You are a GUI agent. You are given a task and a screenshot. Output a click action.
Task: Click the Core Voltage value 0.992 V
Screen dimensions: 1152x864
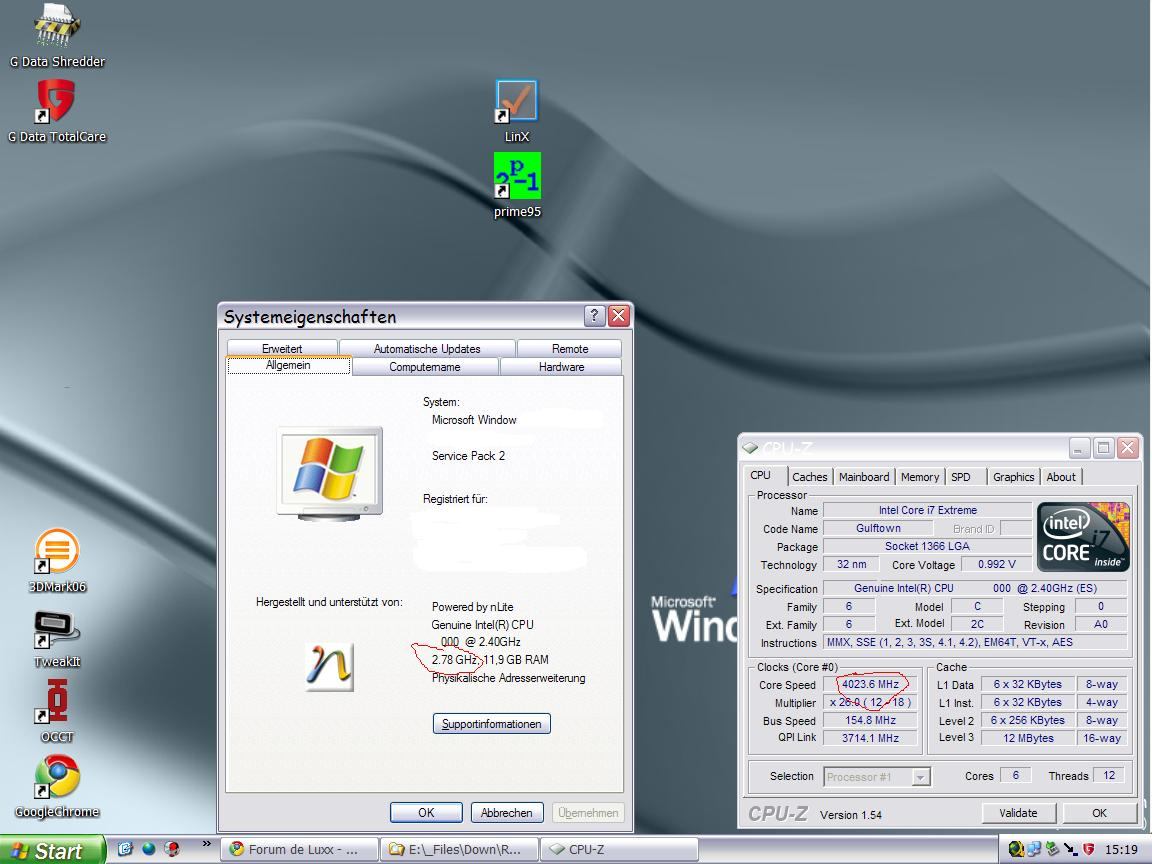click(996, 564)
